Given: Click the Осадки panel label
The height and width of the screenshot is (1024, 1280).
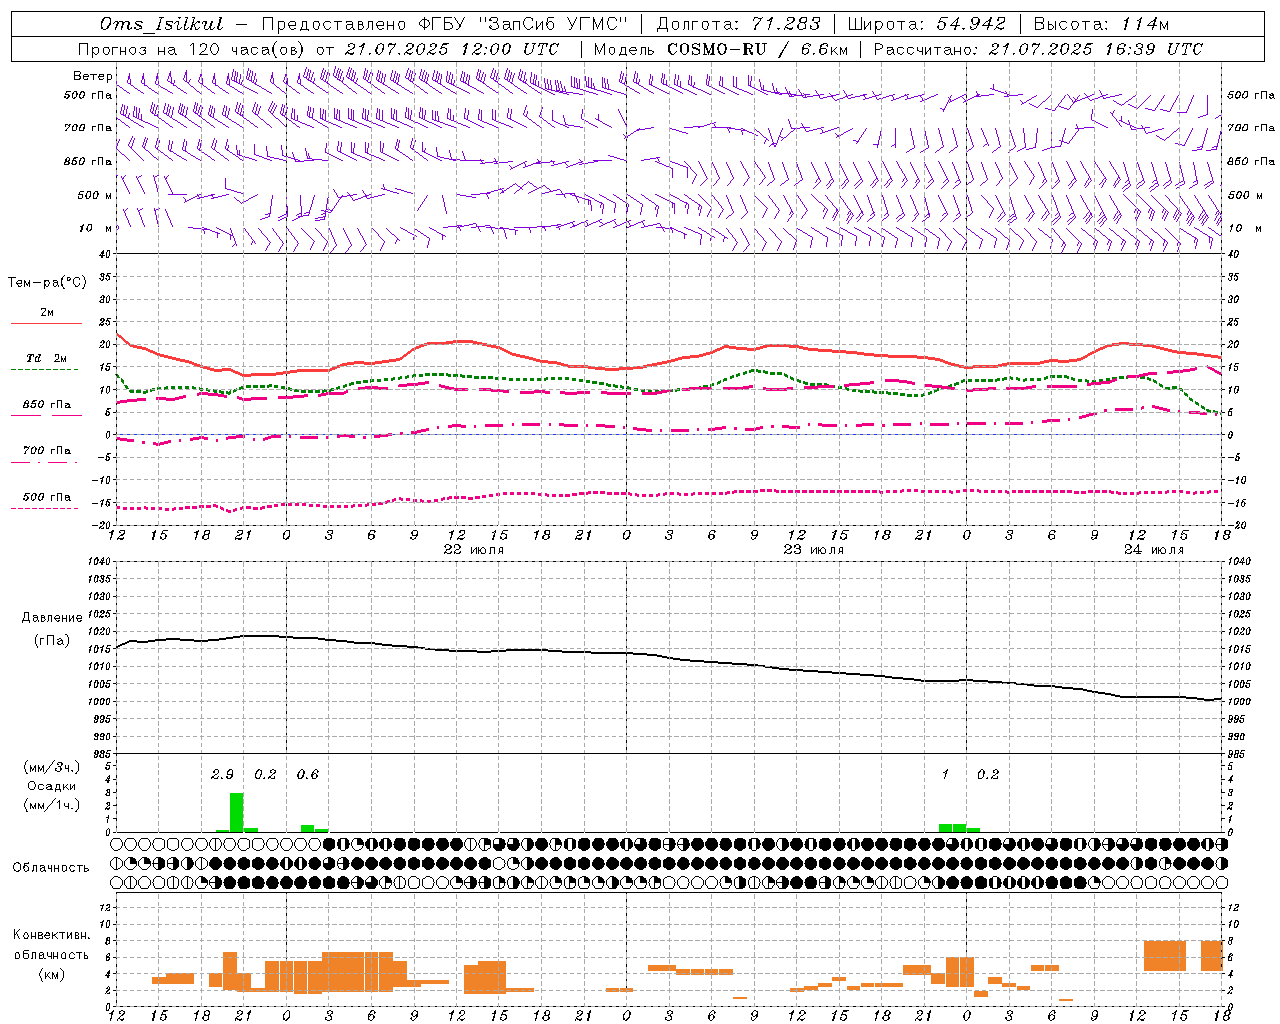Looking at the screenshot, I should (x=51, y=786).
